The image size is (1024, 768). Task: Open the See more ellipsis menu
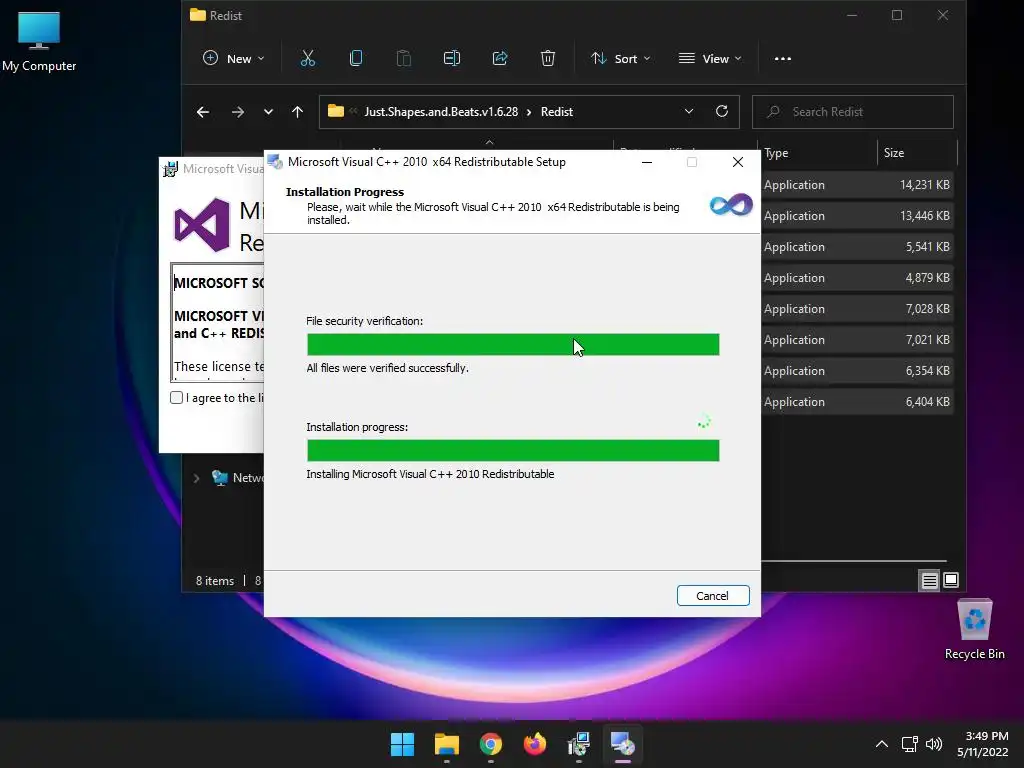(x=782, y=59)
